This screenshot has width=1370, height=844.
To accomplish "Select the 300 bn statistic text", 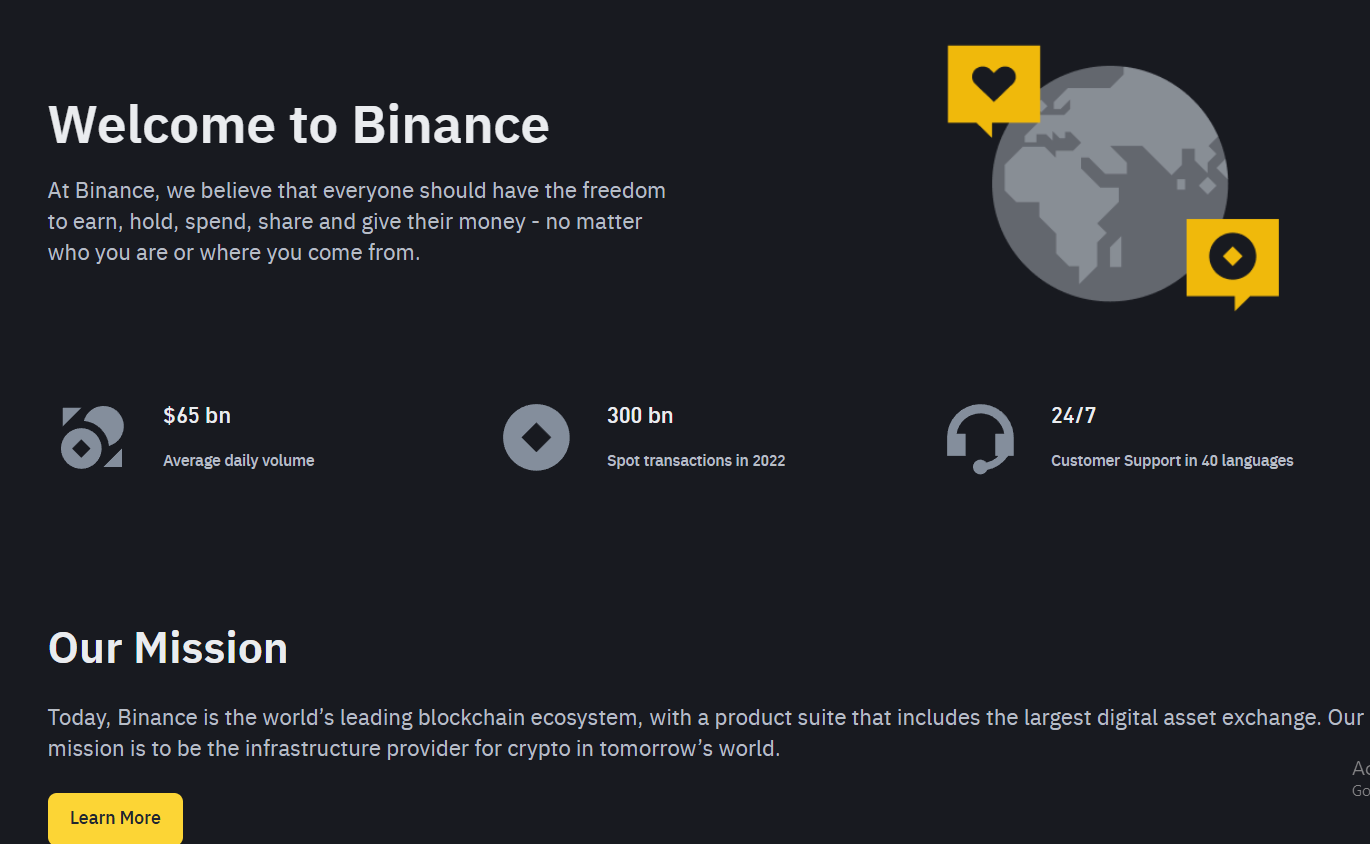I will [x=640, y=415].
